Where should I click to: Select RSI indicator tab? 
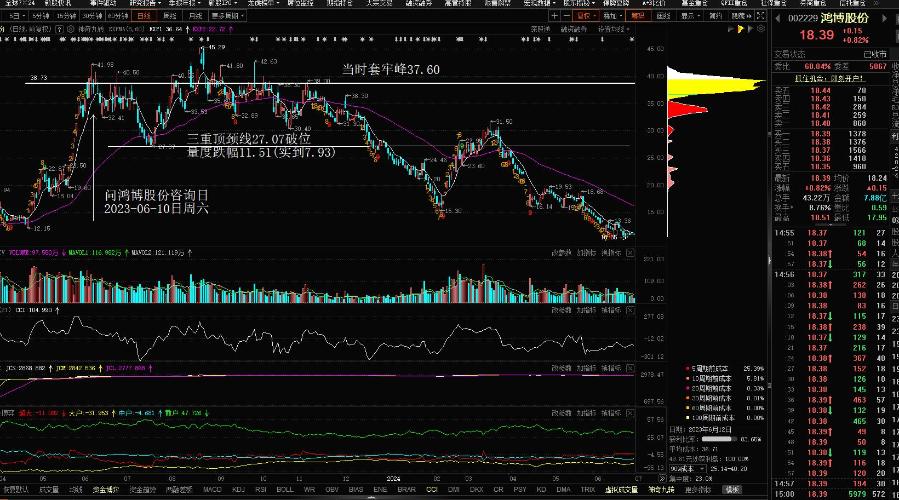click(261, 490)
